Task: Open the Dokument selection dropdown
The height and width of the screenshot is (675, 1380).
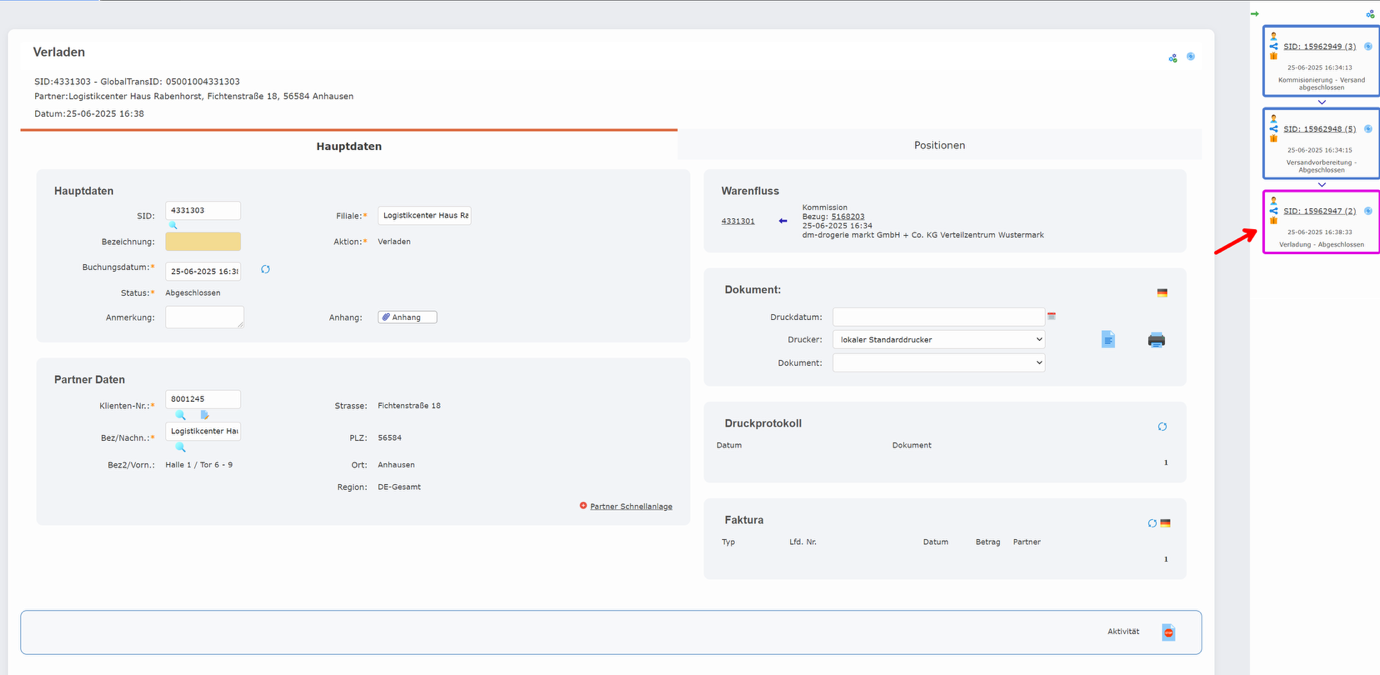Action: click(938, 363)
